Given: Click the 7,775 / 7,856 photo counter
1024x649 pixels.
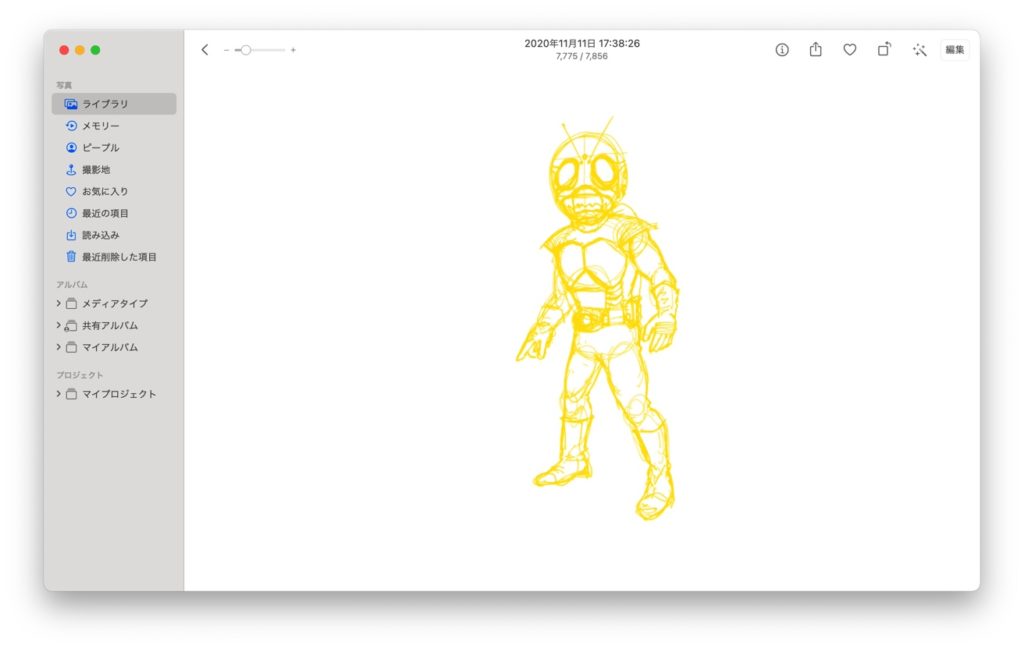Looking at the screenshot, I should pyautogui.click(x=582, y=56).
